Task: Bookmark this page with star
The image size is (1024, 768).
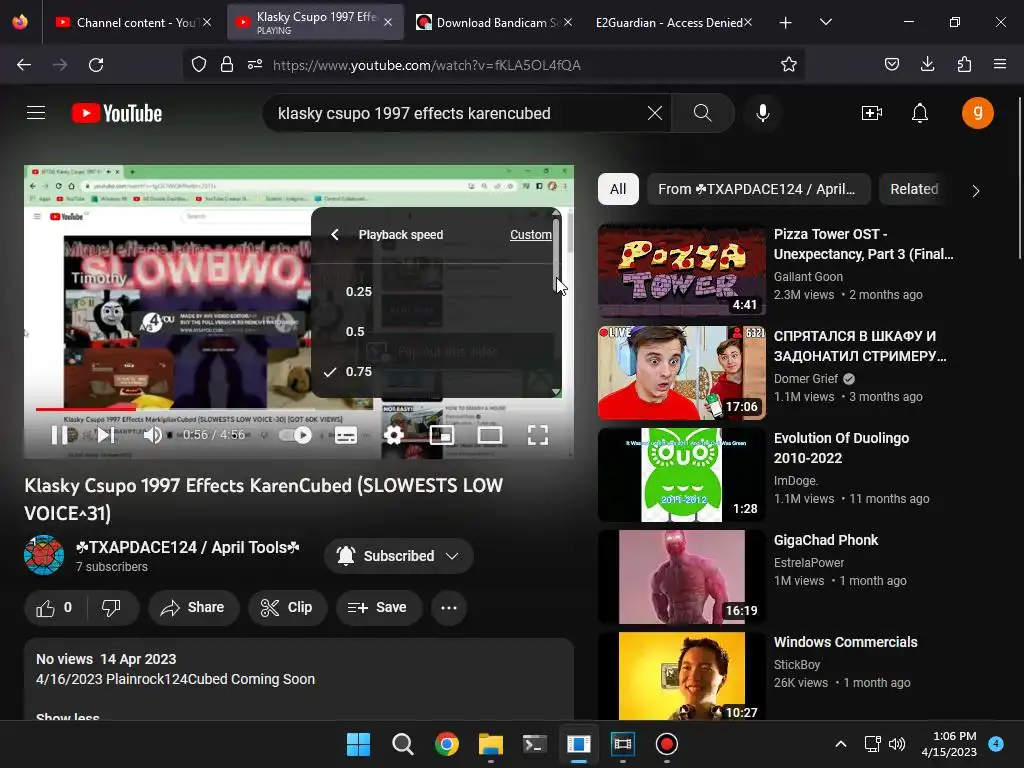Action: point(788,64)
